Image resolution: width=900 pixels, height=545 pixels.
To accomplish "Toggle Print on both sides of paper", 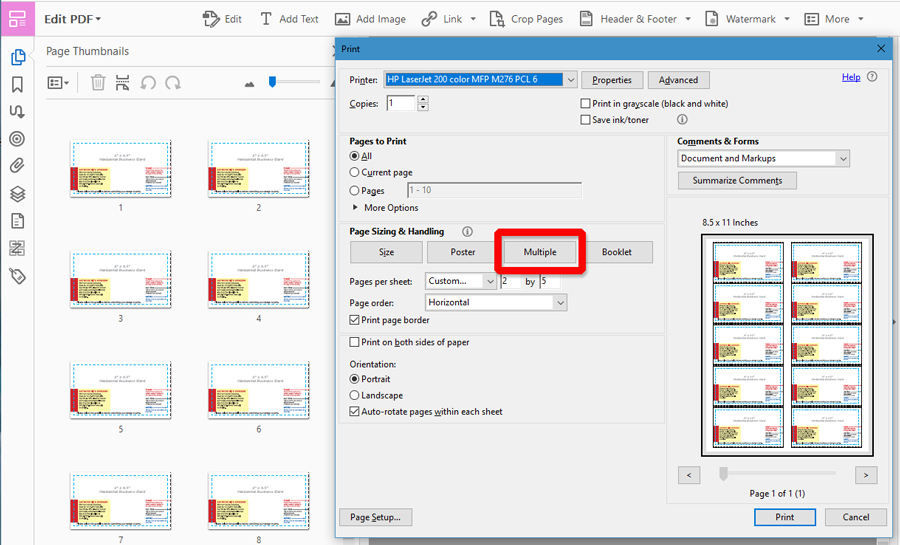I will (355, 342).
